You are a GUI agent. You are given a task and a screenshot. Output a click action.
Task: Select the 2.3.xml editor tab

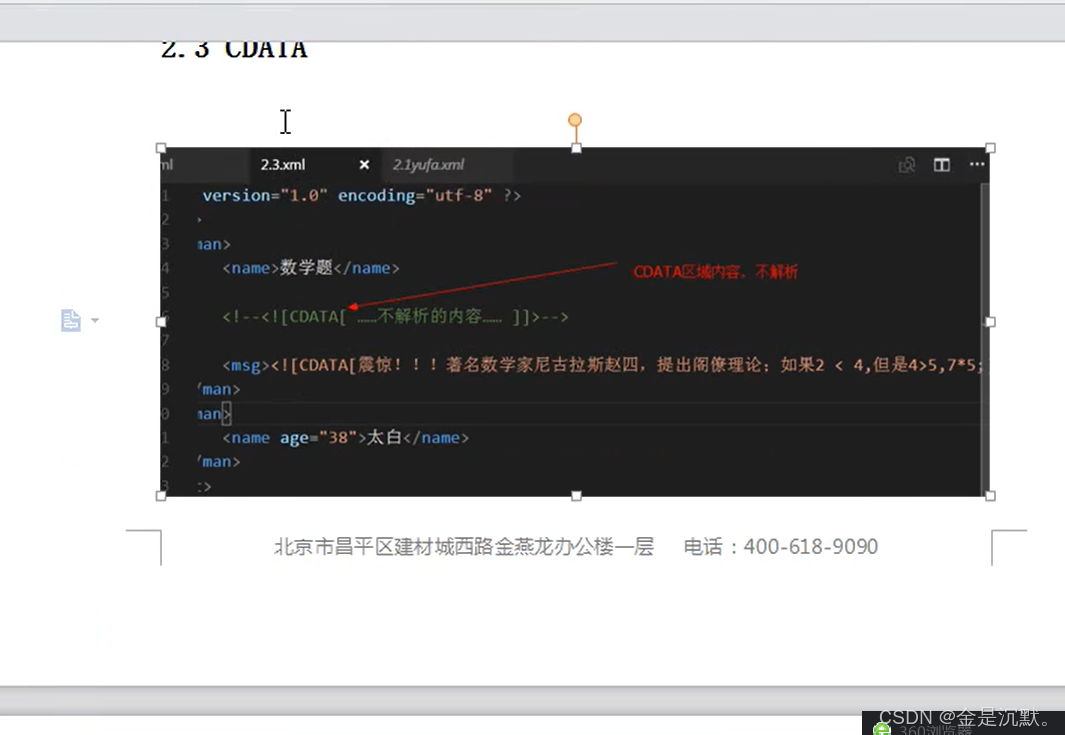point(283,164)
